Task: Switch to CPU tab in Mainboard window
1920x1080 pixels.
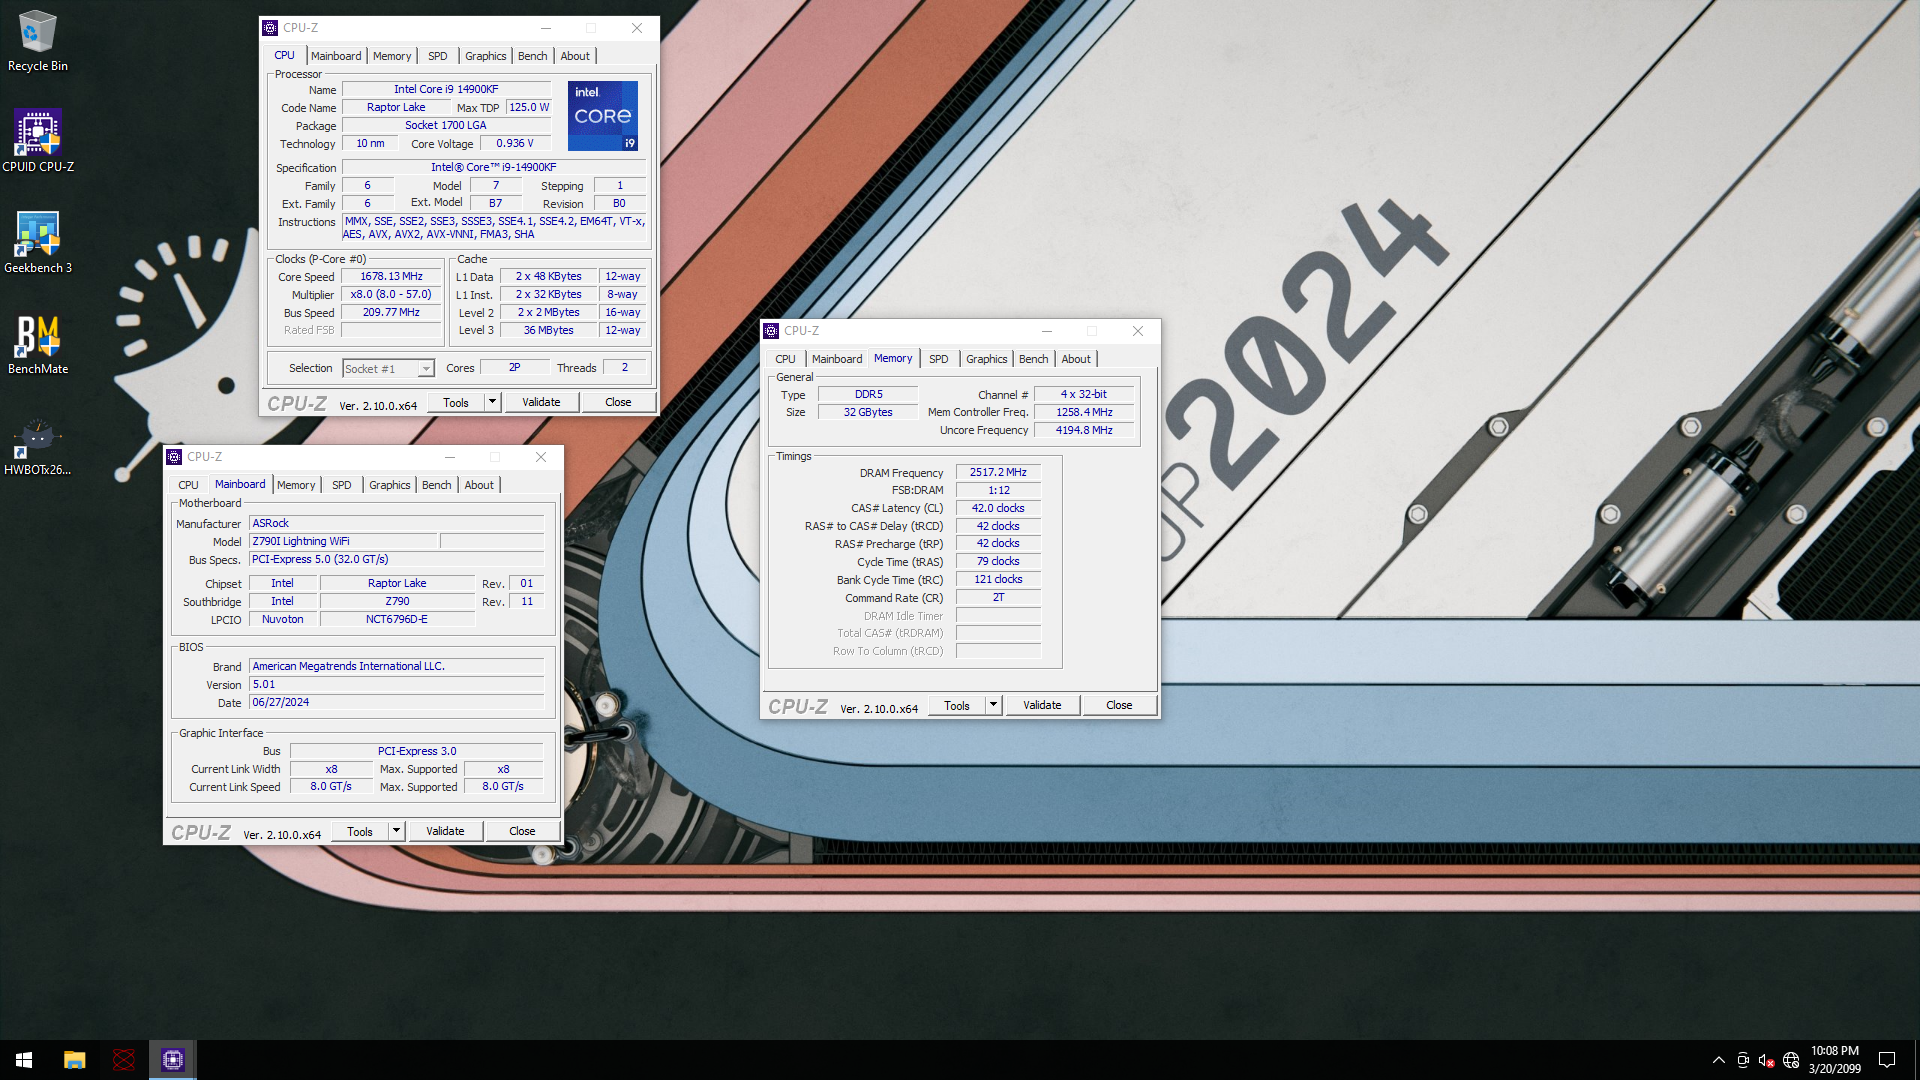Action: pos(188,485)
